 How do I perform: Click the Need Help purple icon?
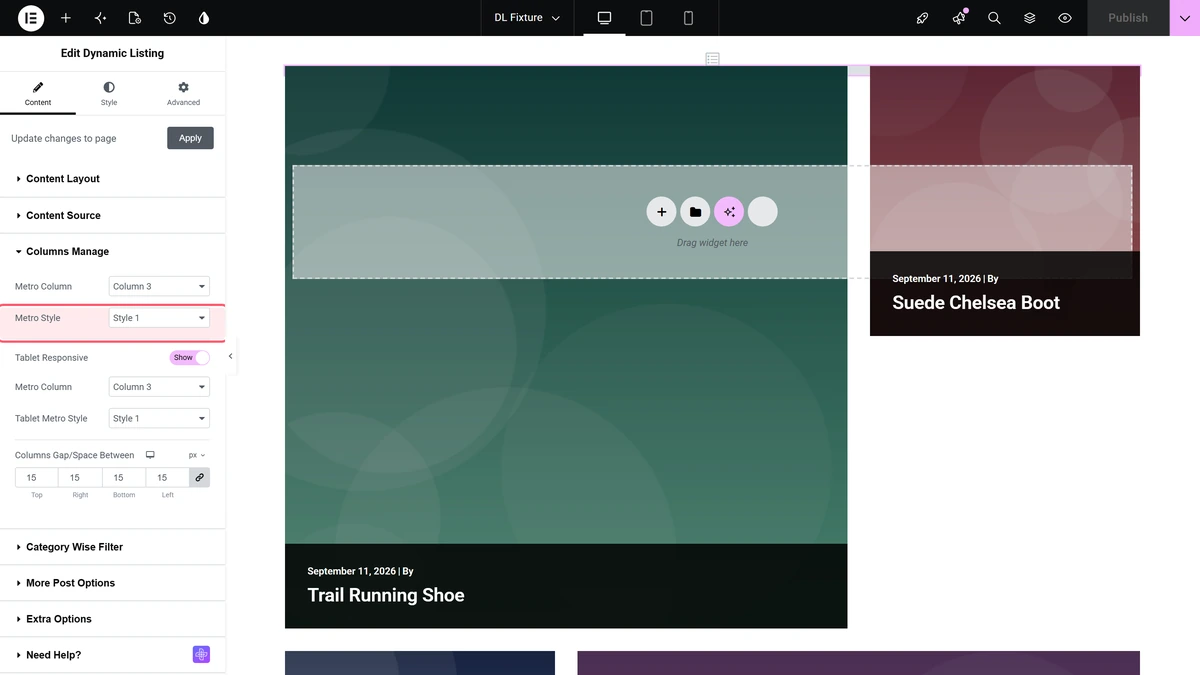pyautogui.click(x=201, y=655)
